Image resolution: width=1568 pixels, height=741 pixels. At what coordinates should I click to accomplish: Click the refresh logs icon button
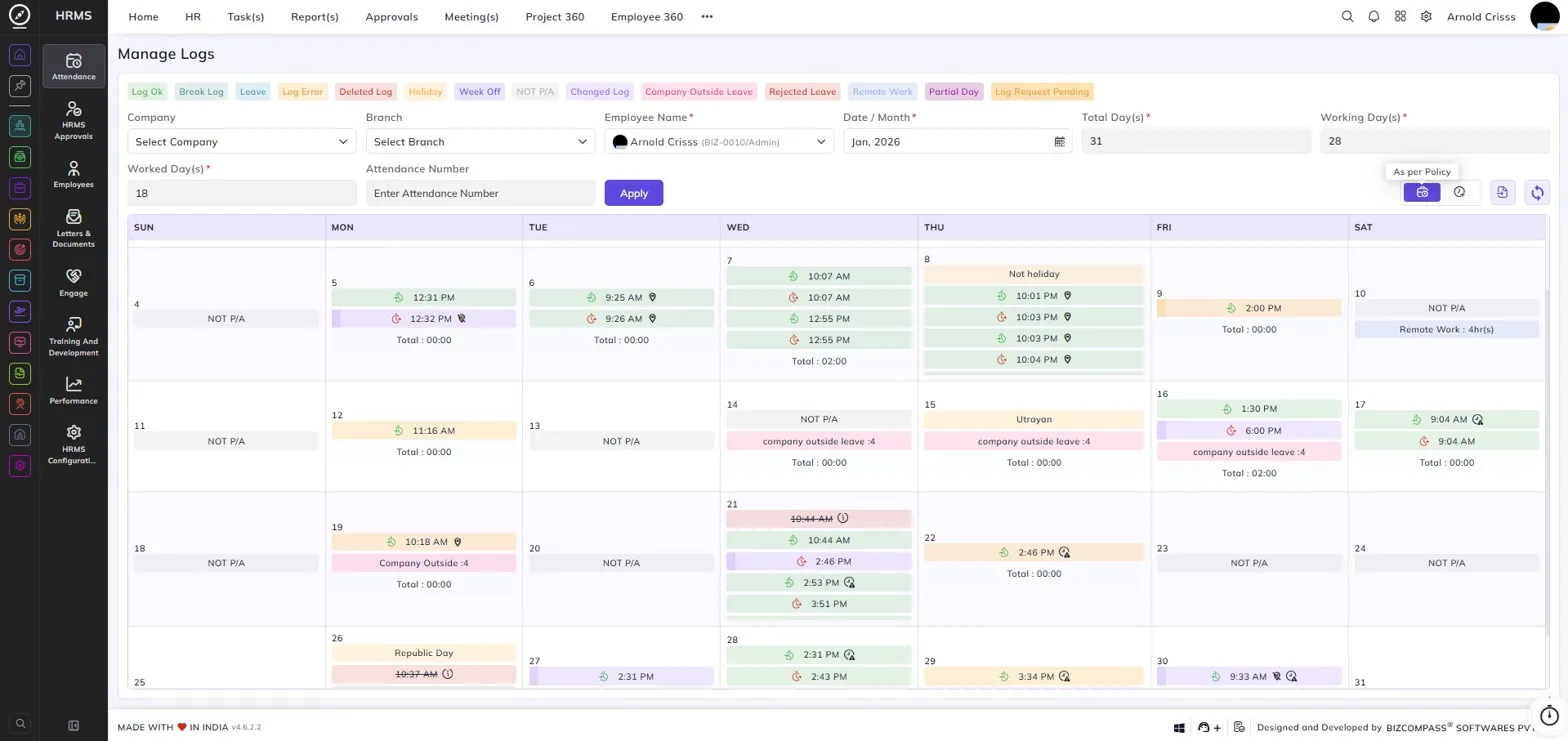[1537, 193]
